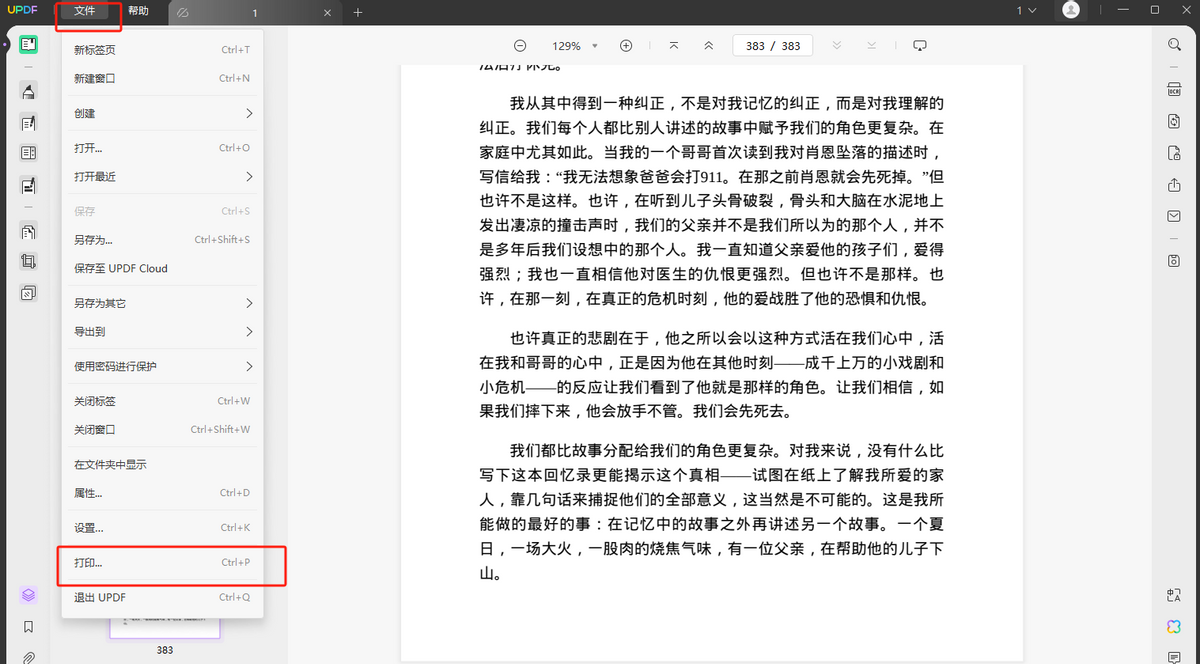Start slideshow presentation mode icon
1200x664 pixels.
(x=921, y=46)
